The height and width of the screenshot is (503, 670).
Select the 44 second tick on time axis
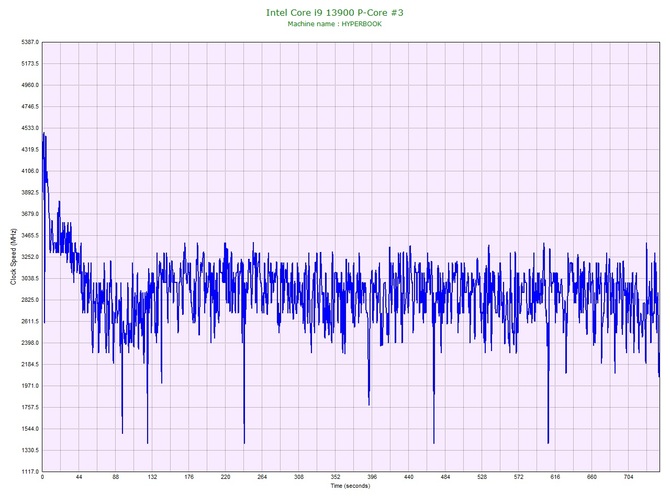[x=79, y=478]
